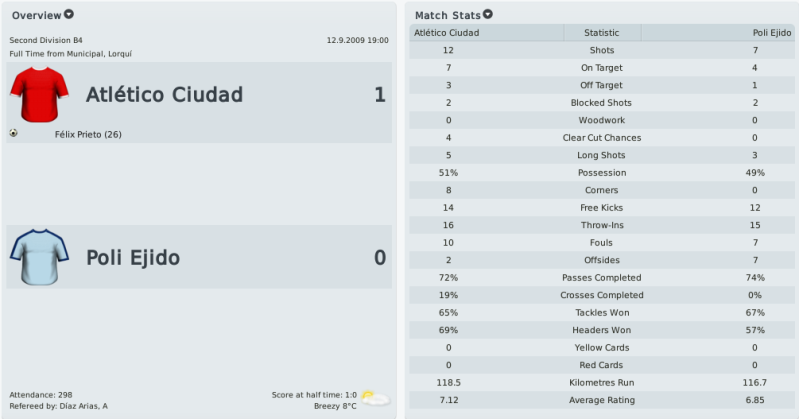Select the Clear Cut Chances row
Screen dimensions: 799x419
pyautogui.click(x=602, y=138)
